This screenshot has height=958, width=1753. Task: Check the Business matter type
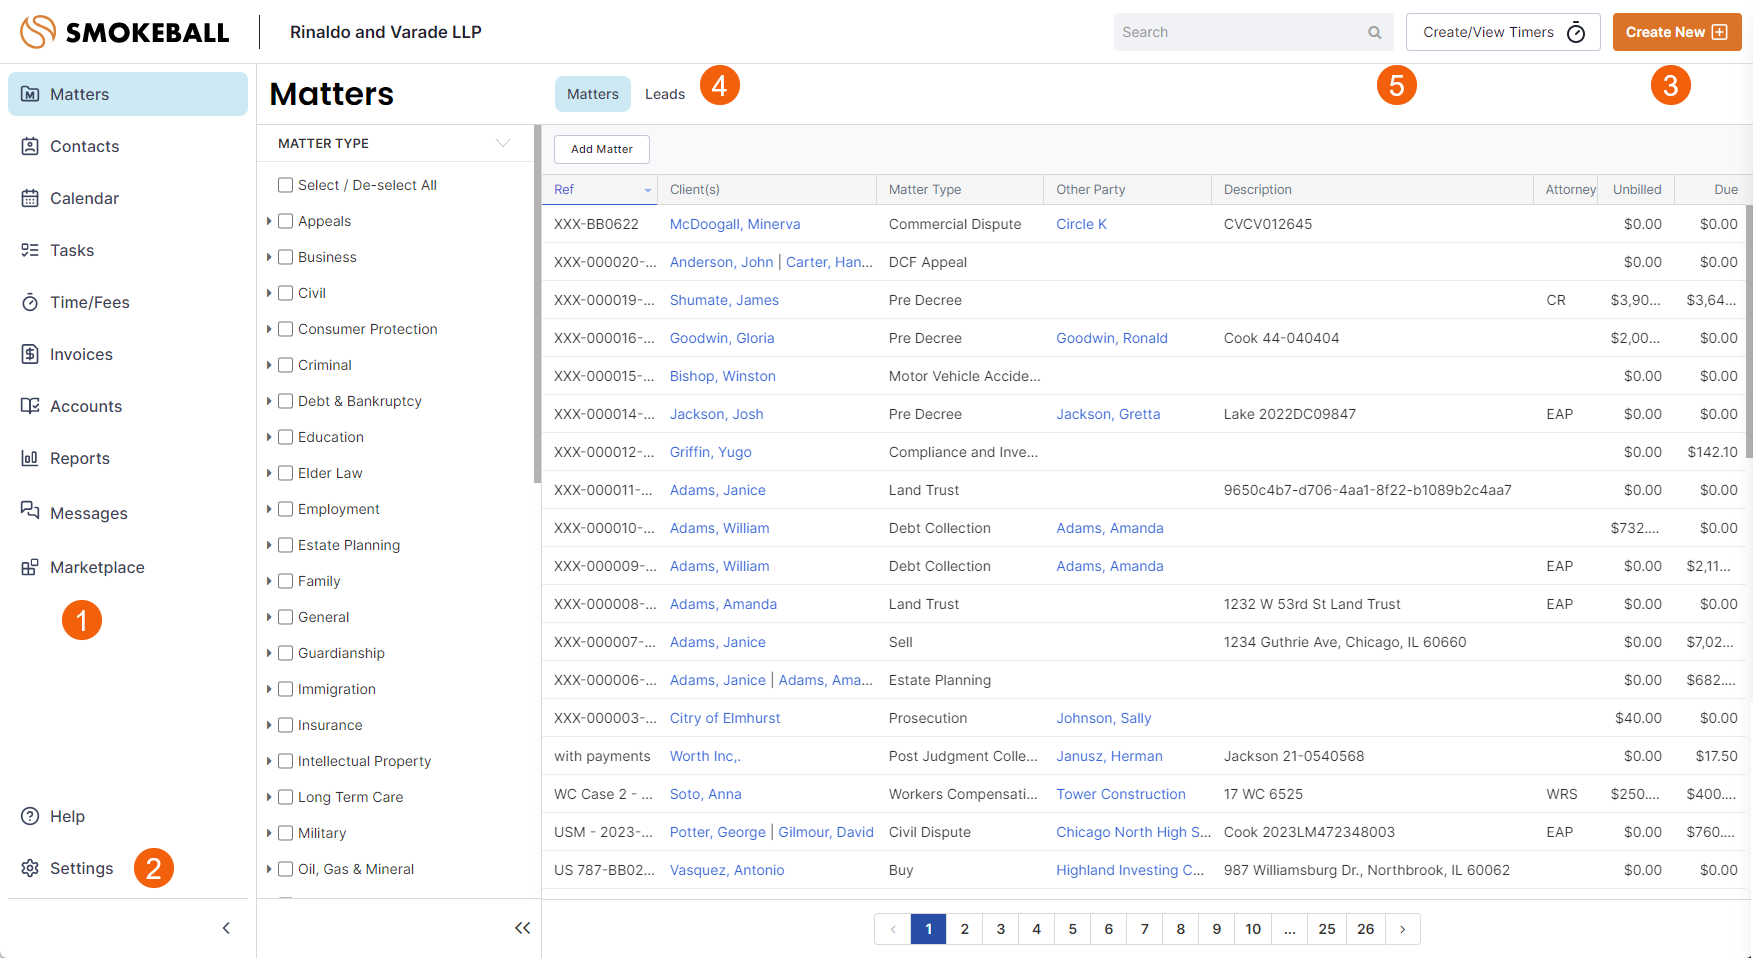pos(285,257)
